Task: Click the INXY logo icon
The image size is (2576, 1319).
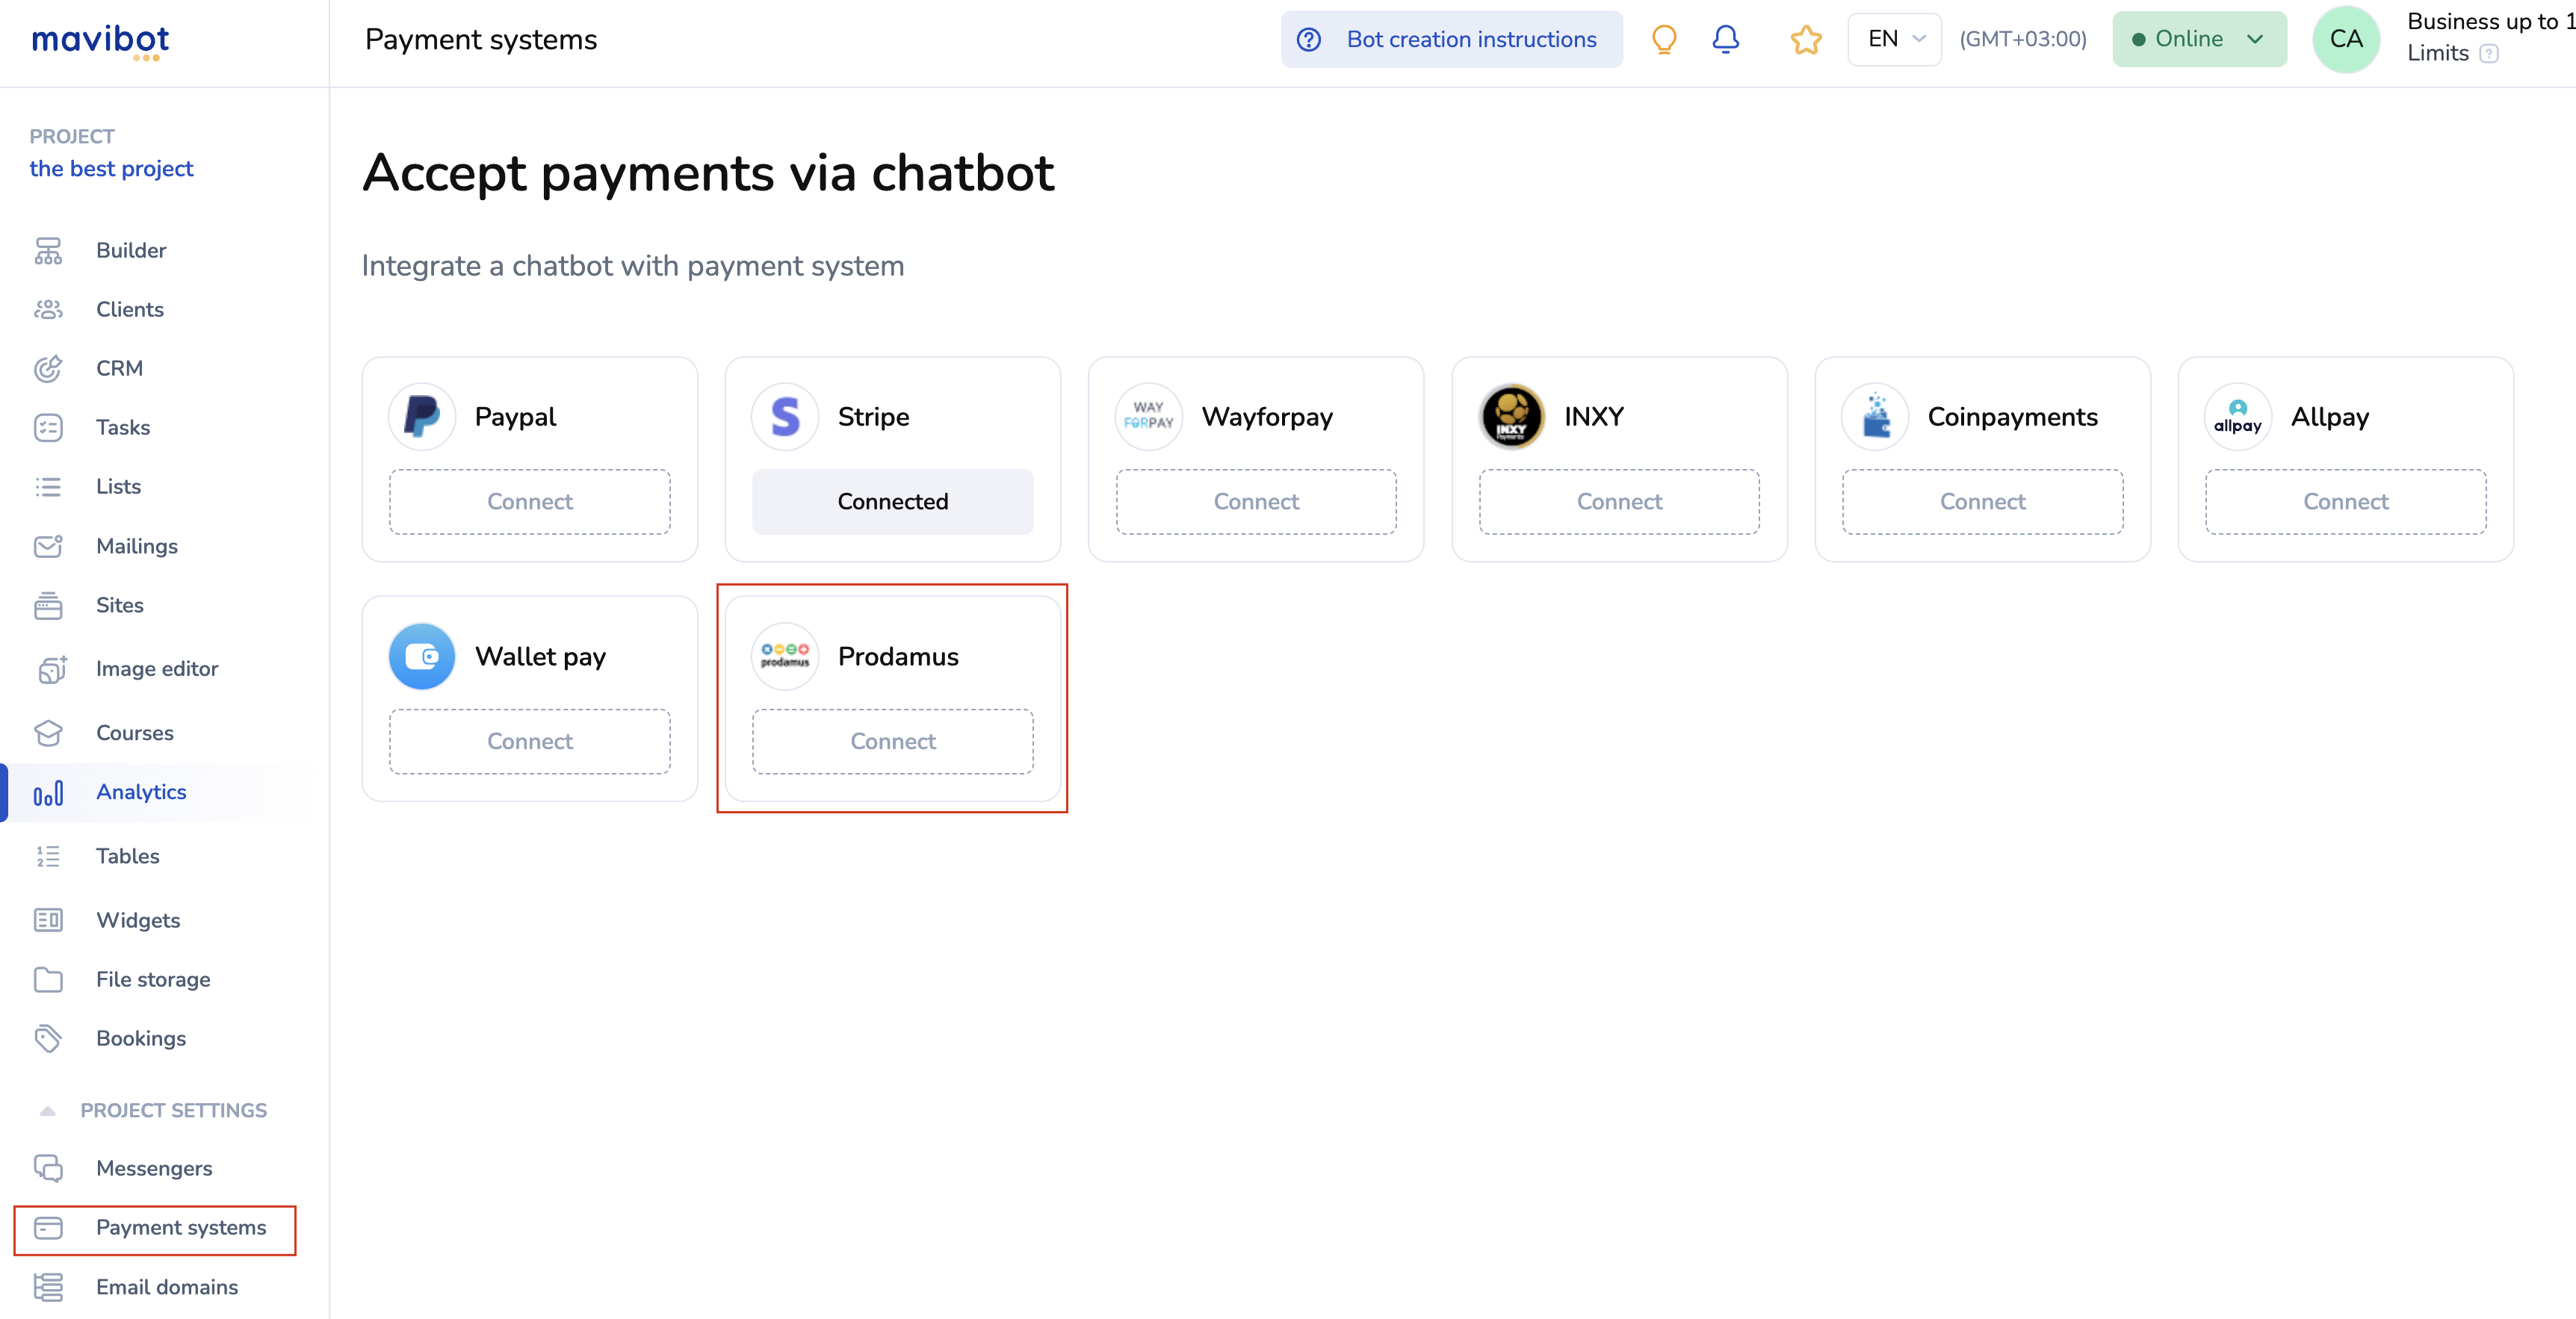Action: 1512,416
